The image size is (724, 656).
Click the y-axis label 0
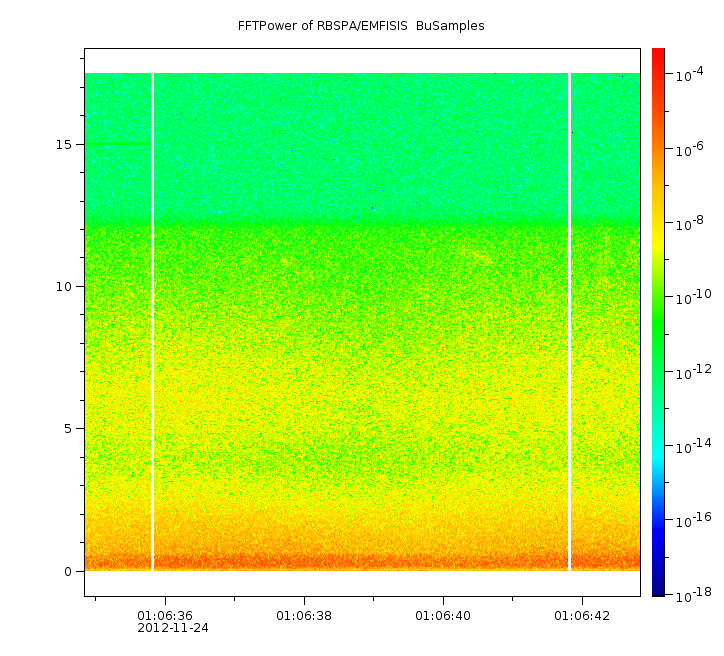[x=68, y=572]
